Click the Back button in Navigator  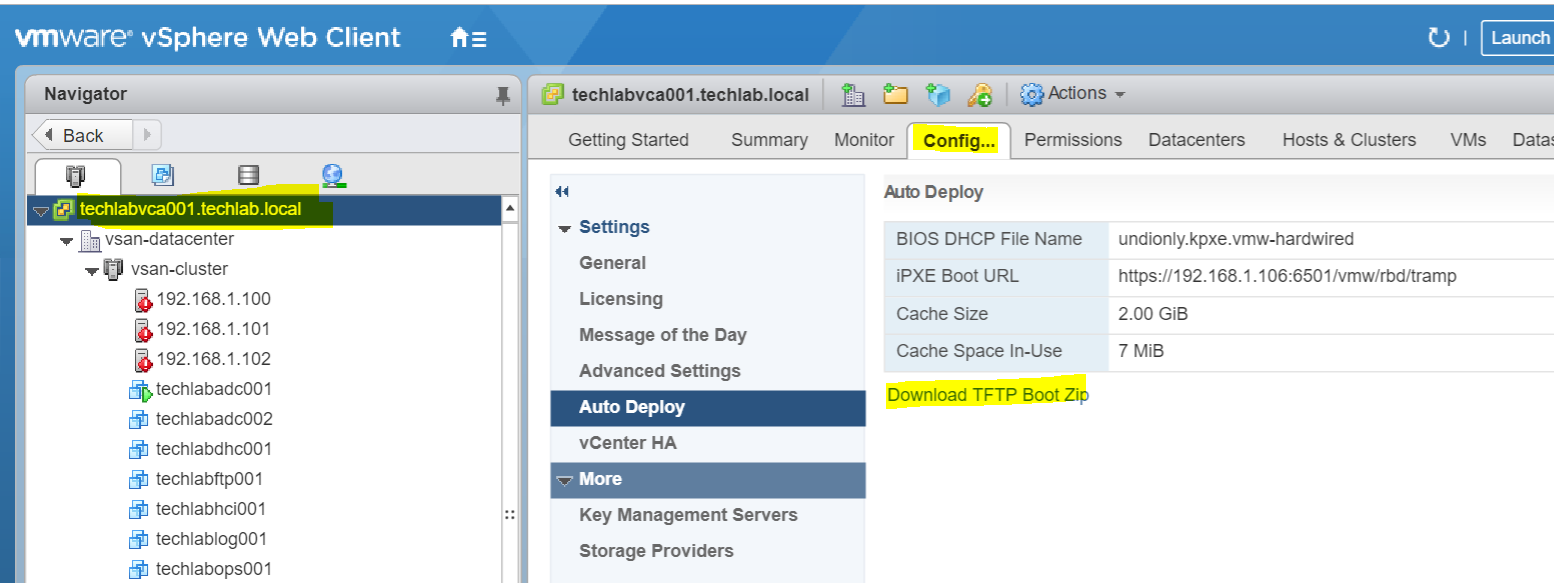(x=82, y=135)
